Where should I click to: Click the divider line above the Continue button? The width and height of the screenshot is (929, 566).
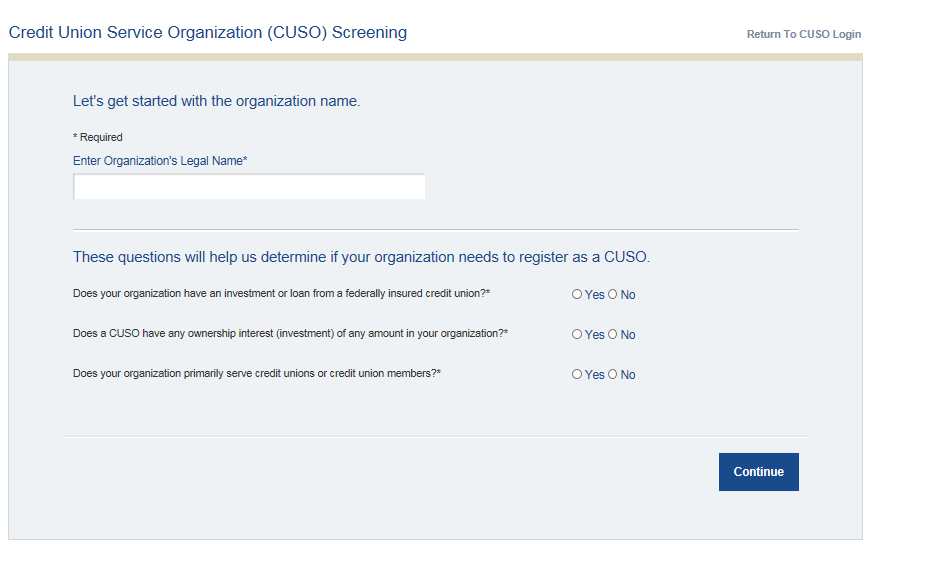[x=435, y=437]
